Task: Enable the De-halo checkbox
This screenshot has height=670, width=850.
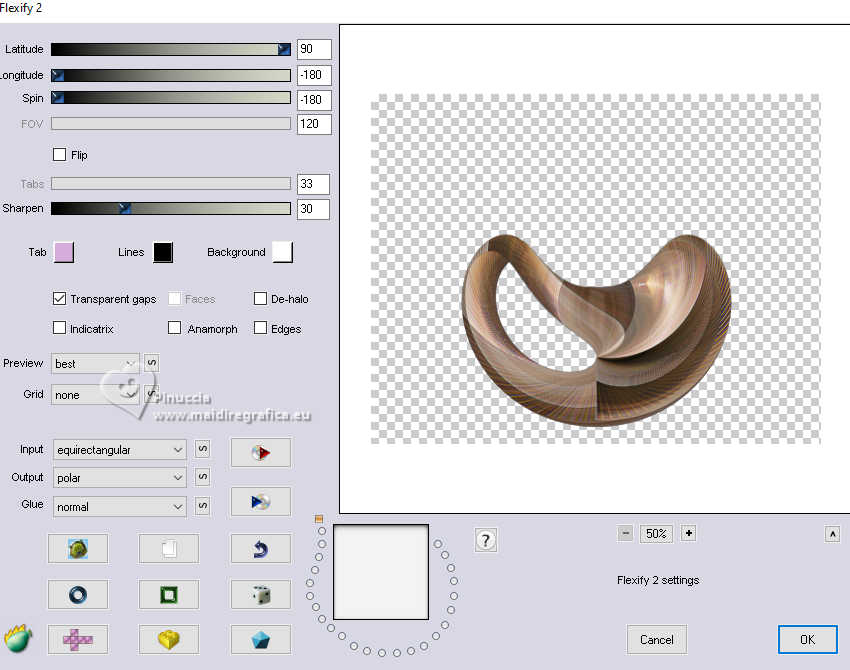Action: [x=260, y=299]
